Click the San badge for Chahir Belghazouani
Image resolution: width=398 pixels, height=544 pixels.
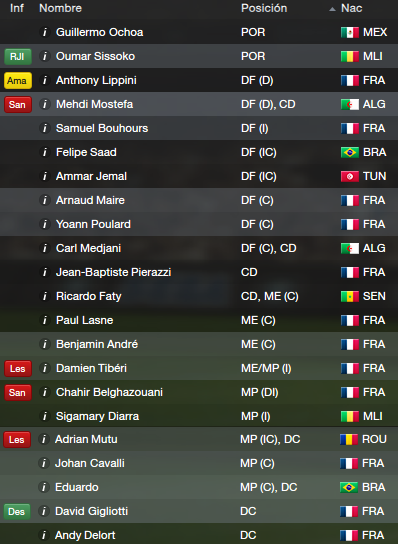point(18,392)
